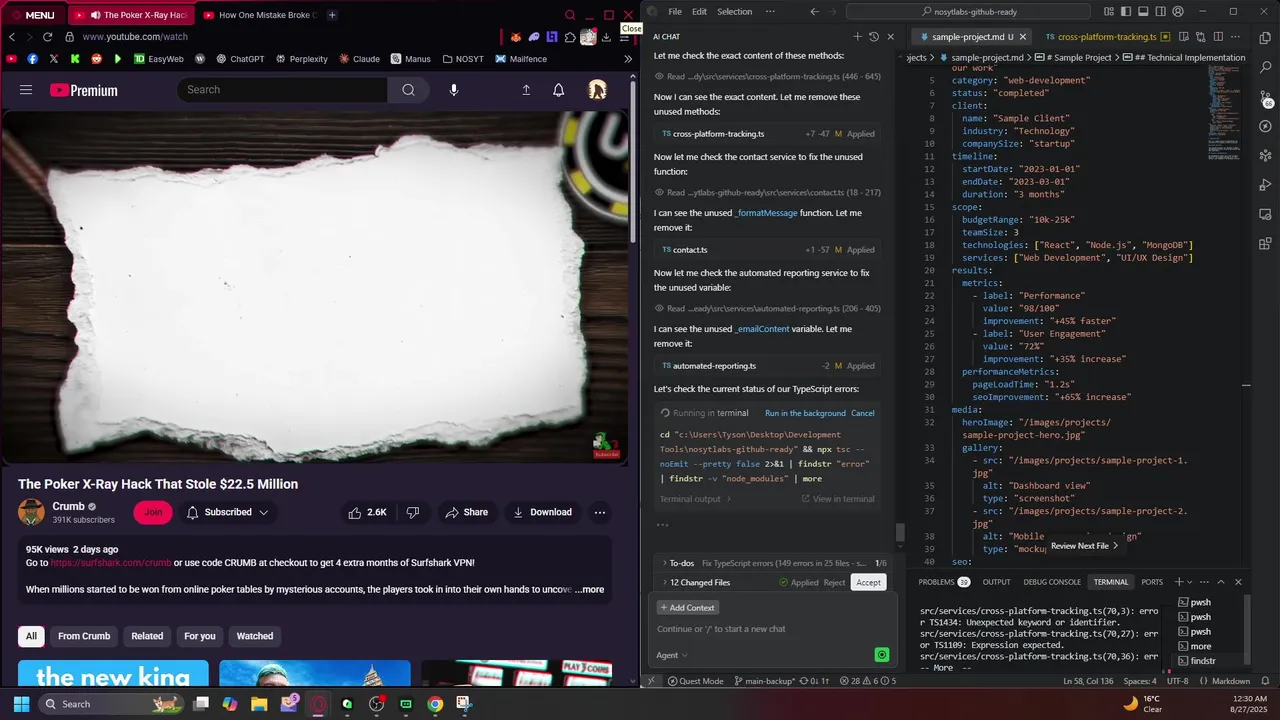This screenshot has height=720, width=1280.
Task: Toggle the secondary sidebar layout icon
Action: 1160,12
